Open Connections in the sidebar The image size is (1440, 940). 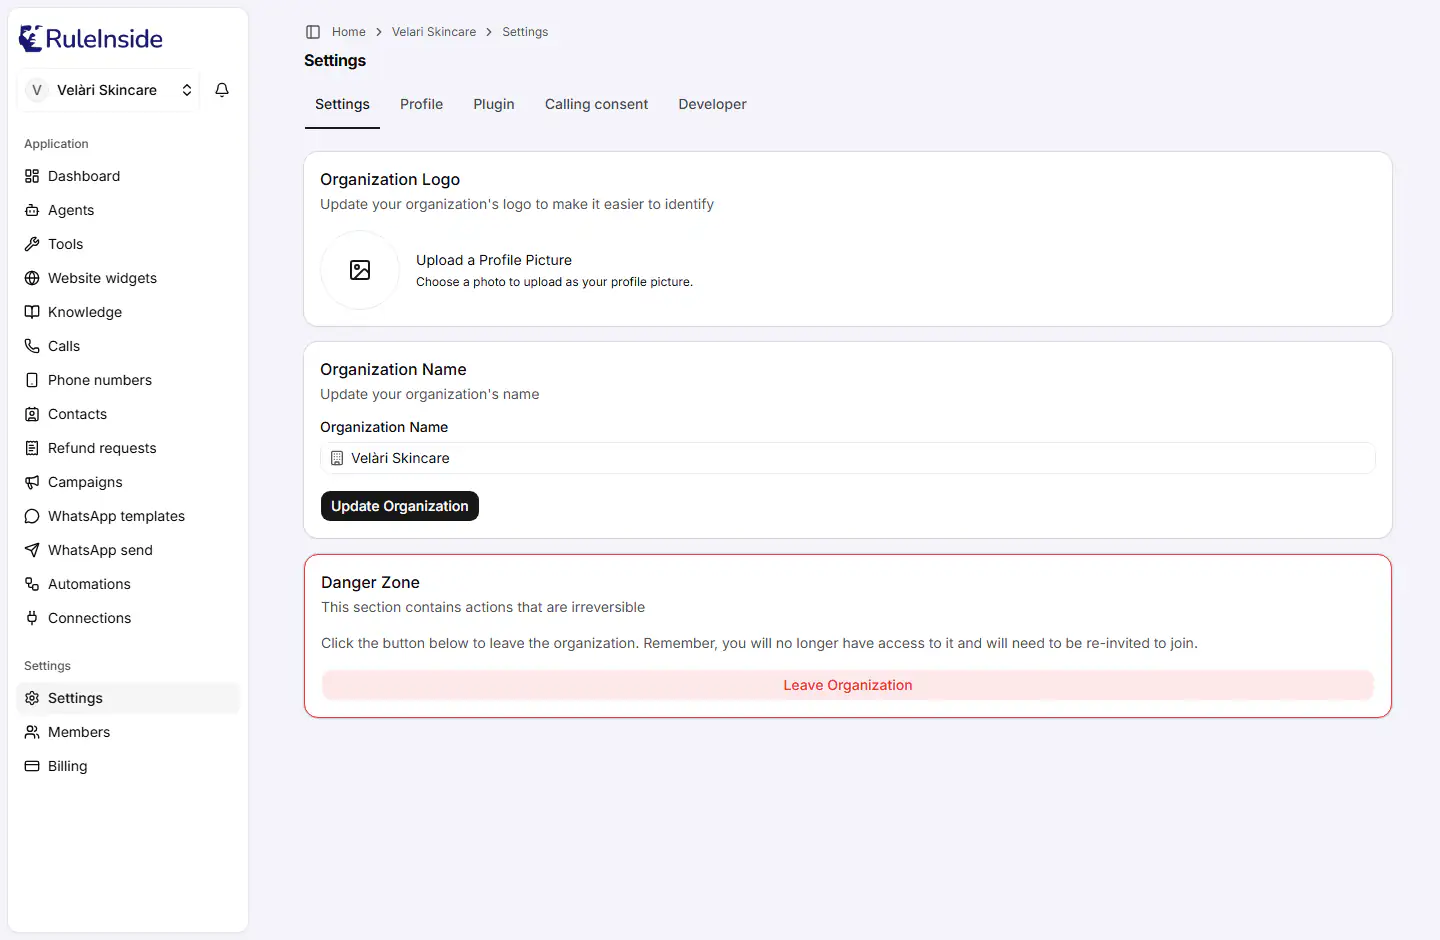point(128,618)
